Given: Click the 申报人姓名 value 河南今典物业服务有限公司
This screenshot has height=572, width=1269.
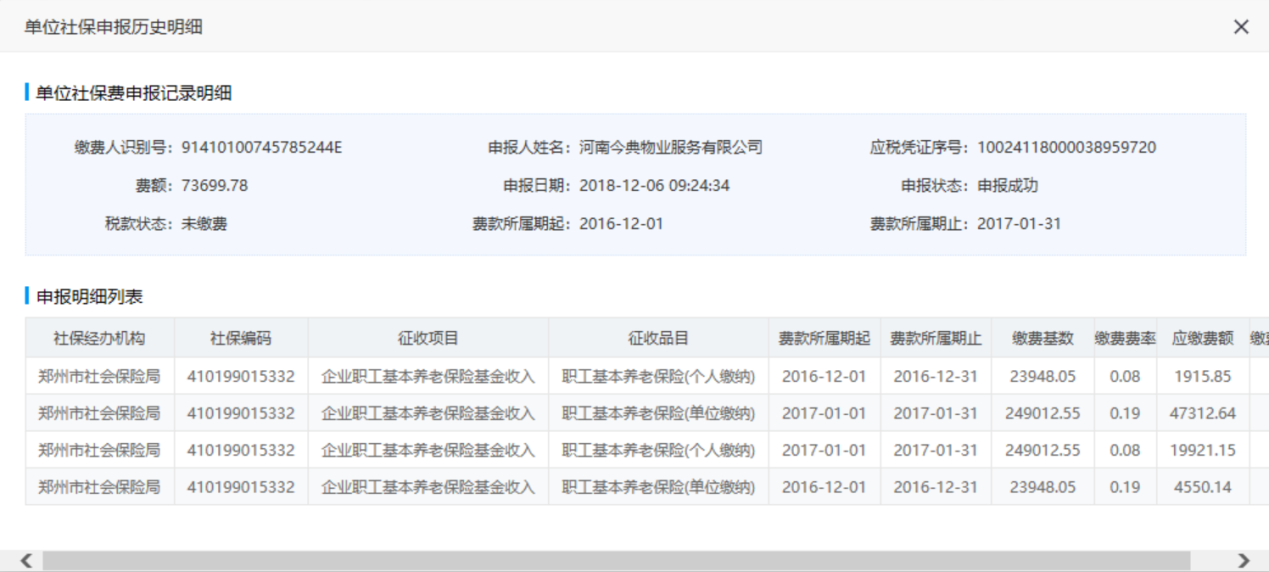Looking at the screenshot, I should pos(670,148).
